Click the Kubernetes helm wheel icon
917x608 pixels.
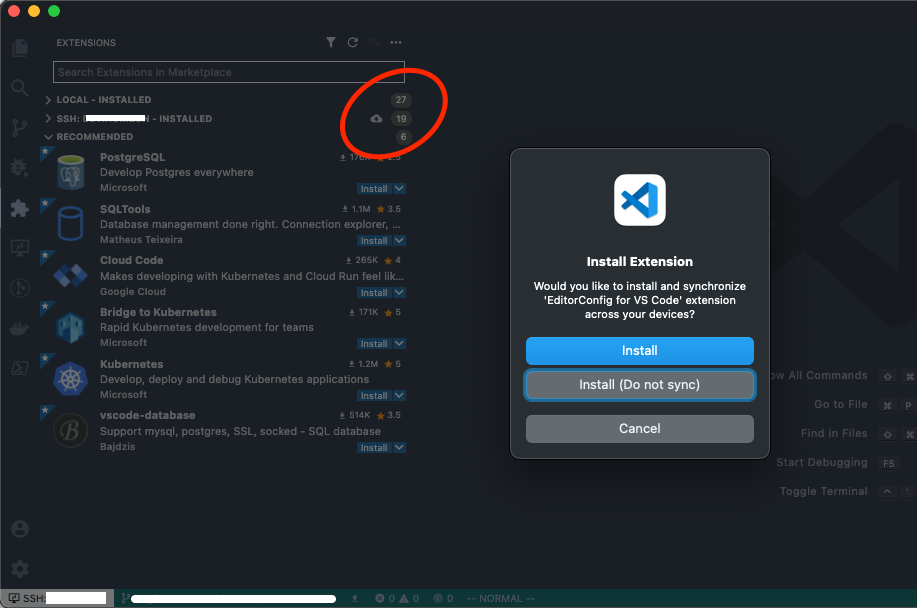click(71, 379)
